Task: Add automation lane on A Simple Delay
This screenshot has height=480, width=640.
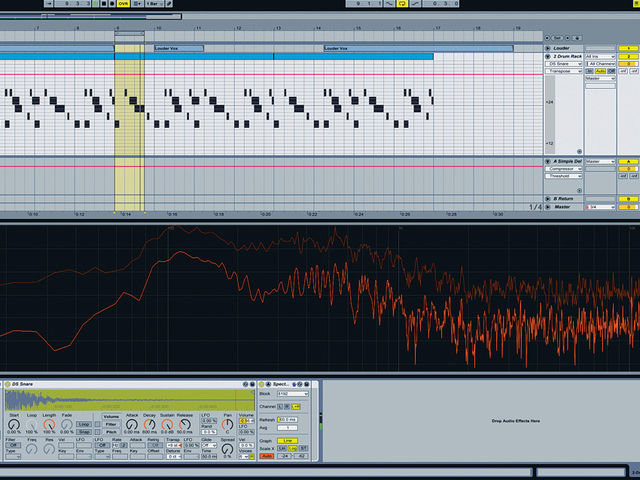Action: click(x=579, y=191)
